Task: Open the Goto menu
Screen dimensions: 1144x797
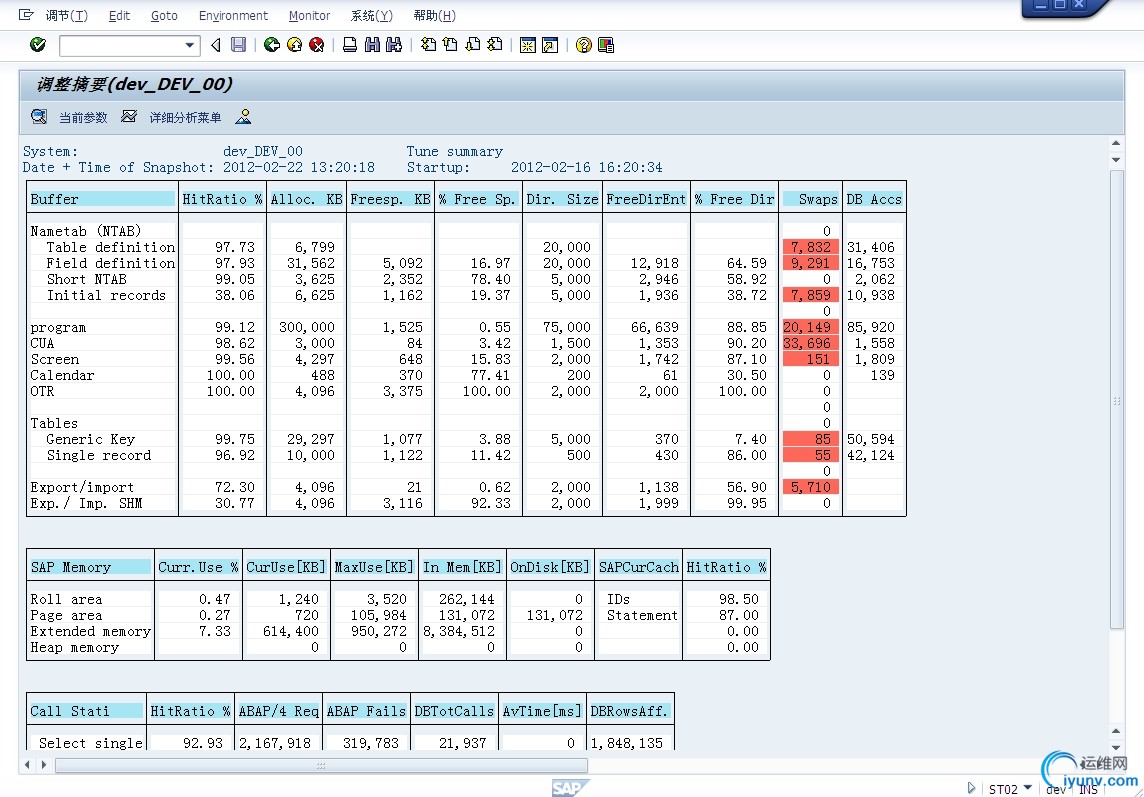Action: [164, 15]
